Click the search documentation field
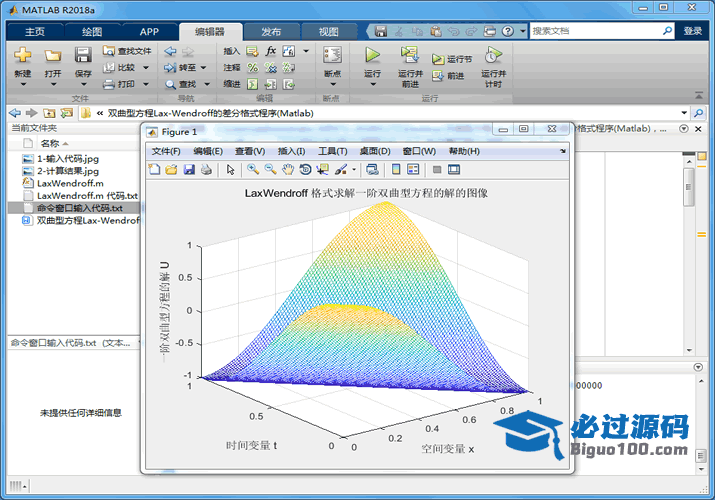 tap(596, 31)
